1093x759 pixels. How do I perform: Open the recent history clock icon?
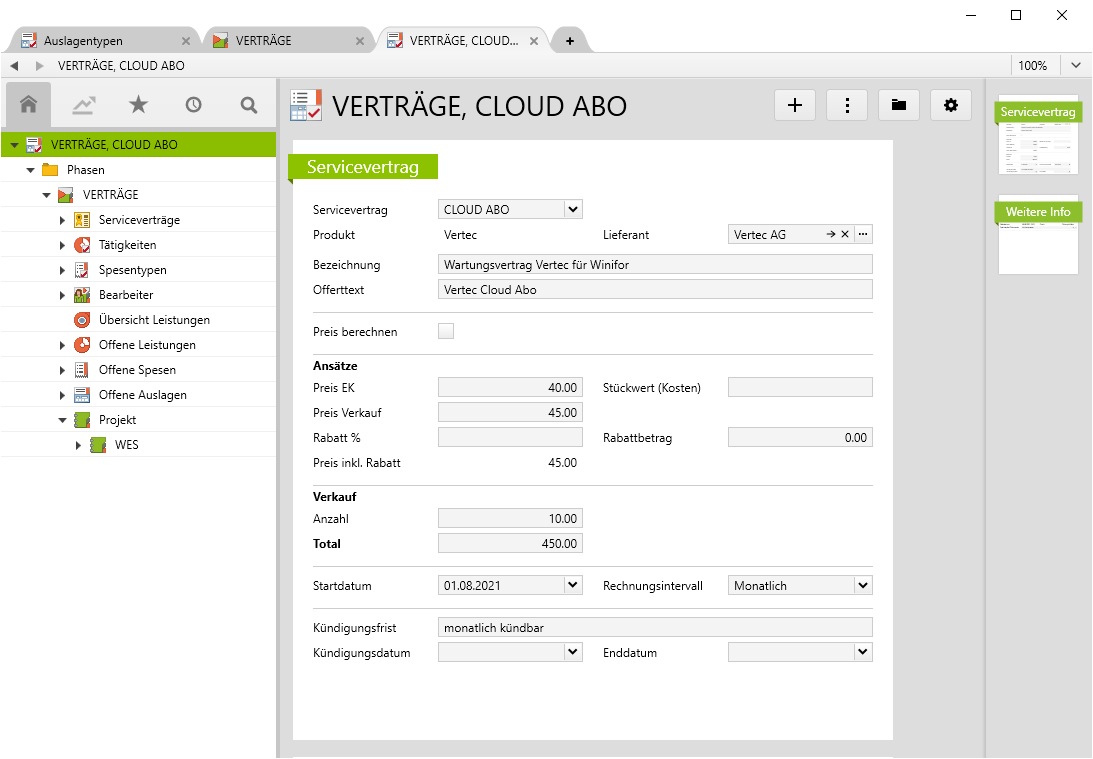[193, 105]
